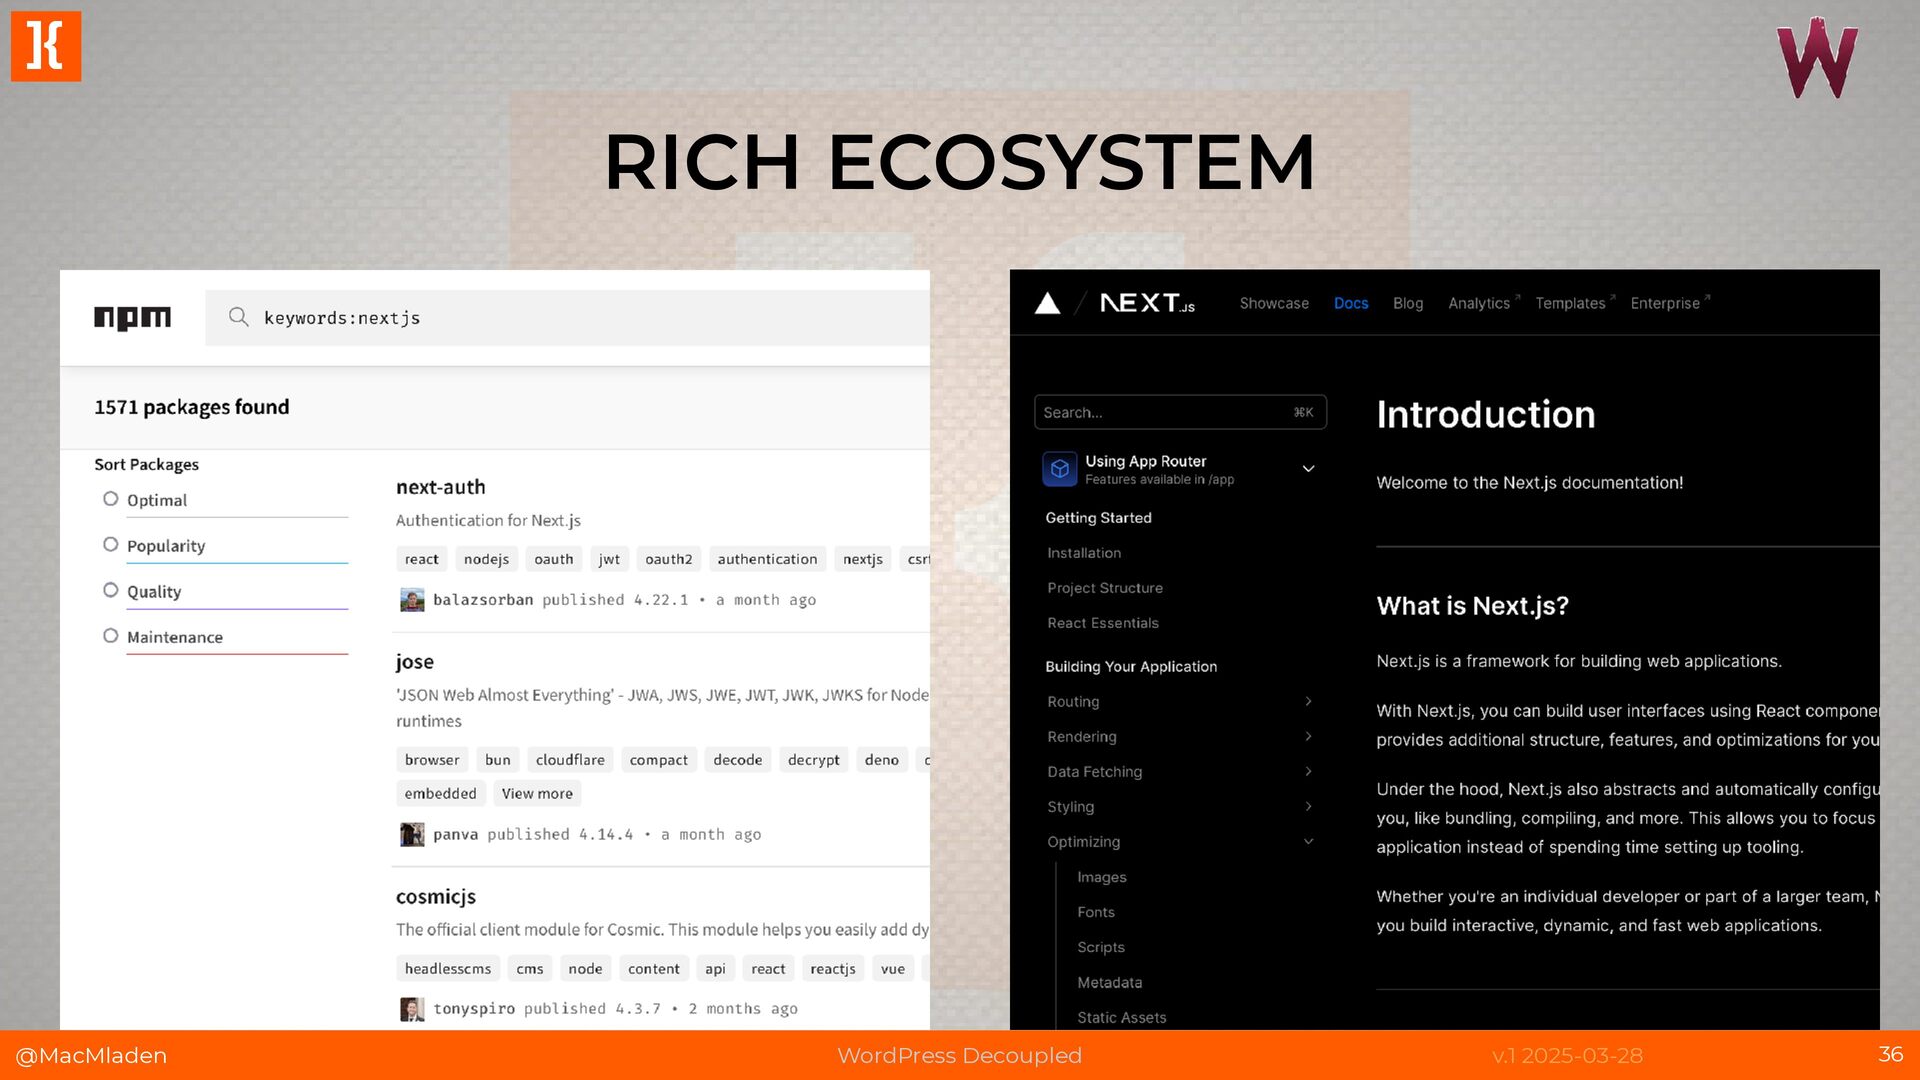Click View more keywords for jose
1920x1080 pixels.
tap(537, 793)
